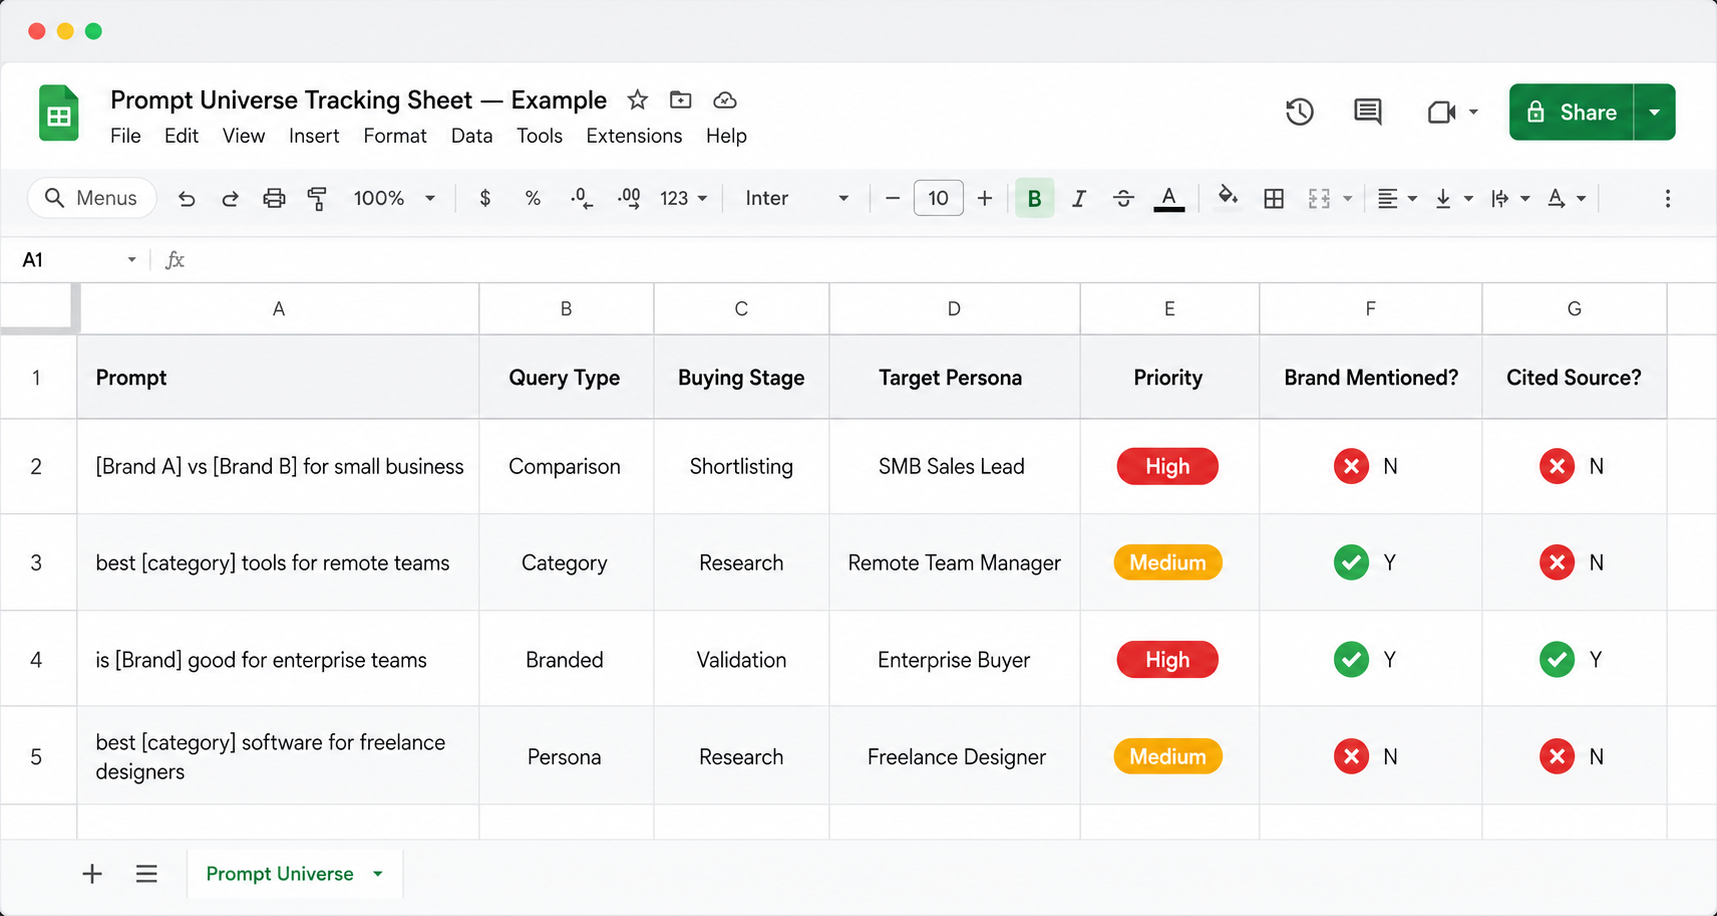Screen dimensions: 1717x916
Task: Add a new sheet with plus
Action: [92, 874]
